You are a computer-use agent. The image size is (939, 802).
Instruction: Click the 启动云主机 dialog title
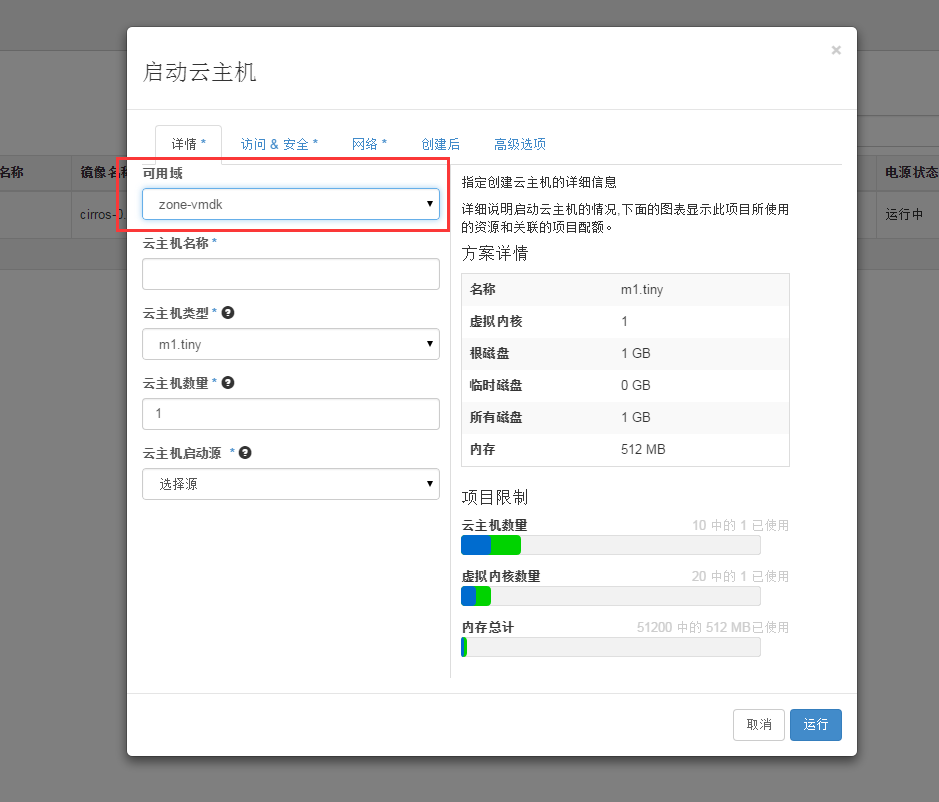199,72
